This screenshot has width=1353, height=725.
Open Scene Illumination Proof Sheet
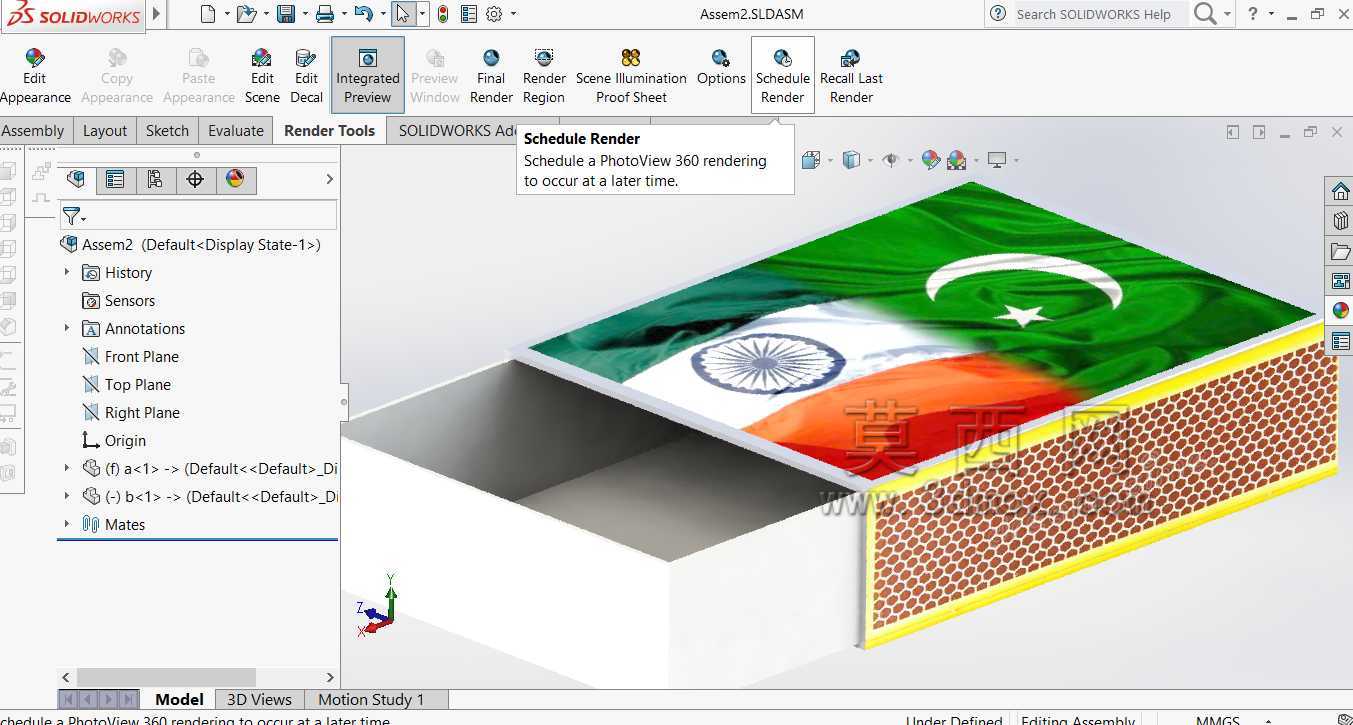[631, 76]
